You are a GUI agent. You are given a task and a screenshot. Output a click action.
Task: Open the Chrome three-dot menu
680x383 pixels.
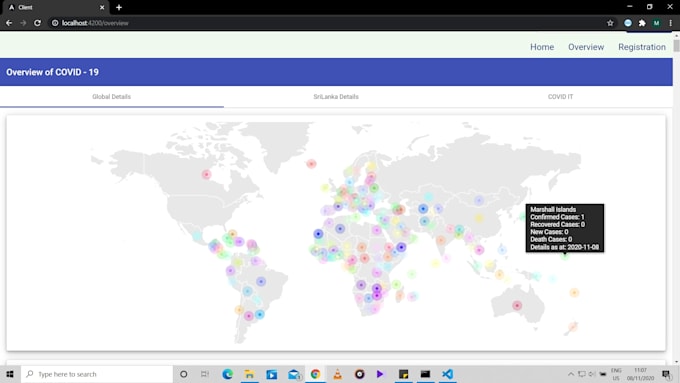[670, 23]
